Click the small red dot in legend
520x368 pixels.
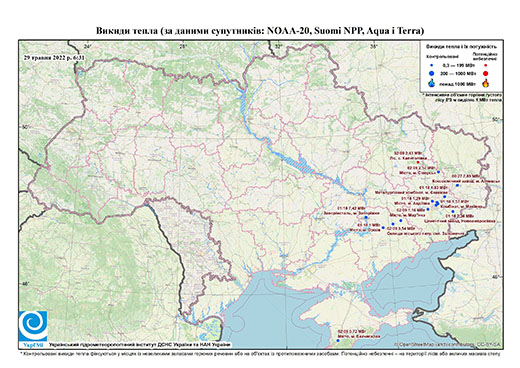[x=485, y=65]
